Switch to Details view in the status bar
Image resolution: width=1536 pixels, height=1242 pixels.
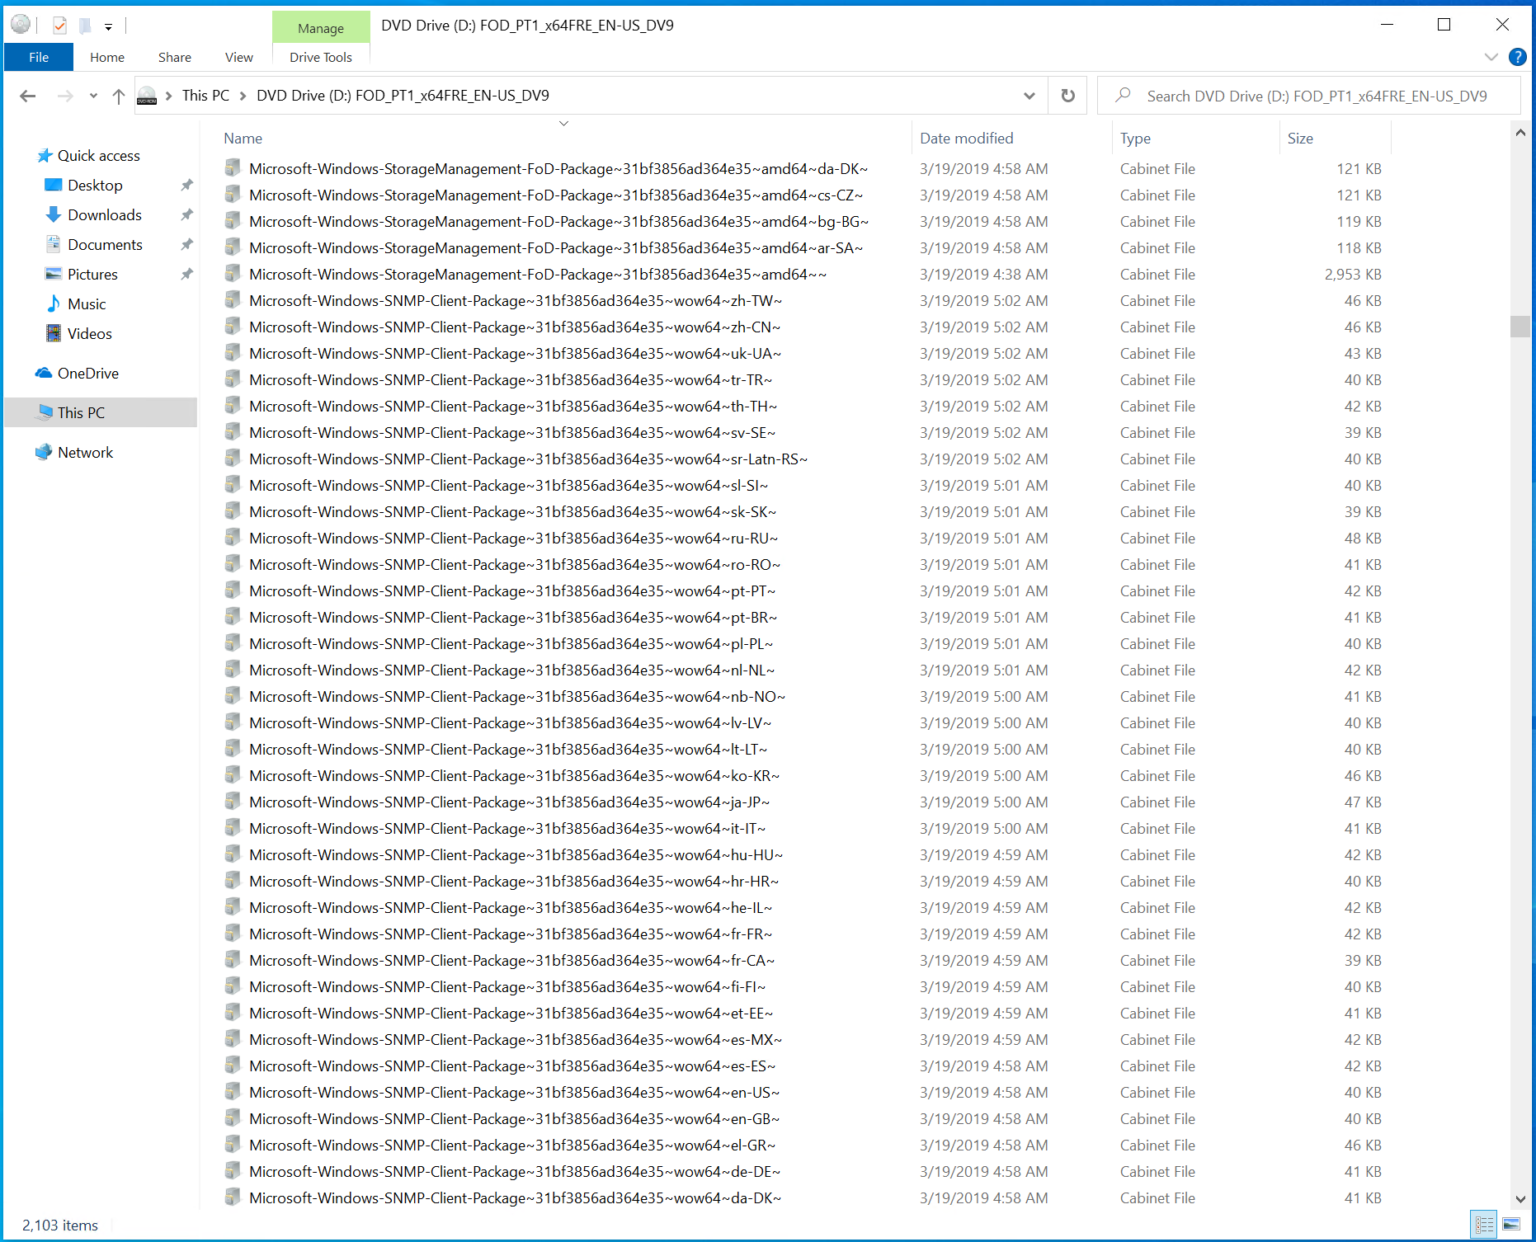coord(1483,1224)
